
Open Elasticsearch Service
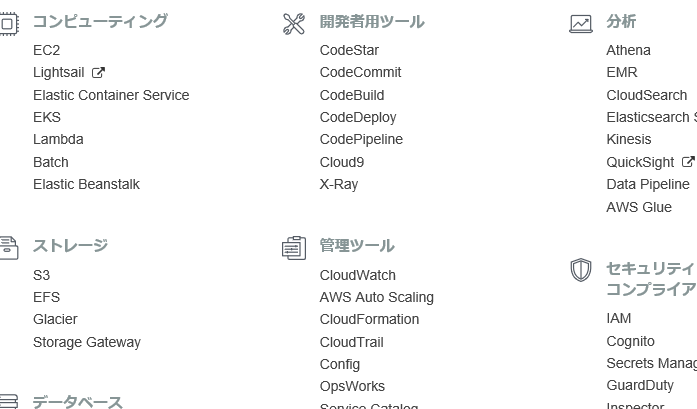click(x=652, y=117)
